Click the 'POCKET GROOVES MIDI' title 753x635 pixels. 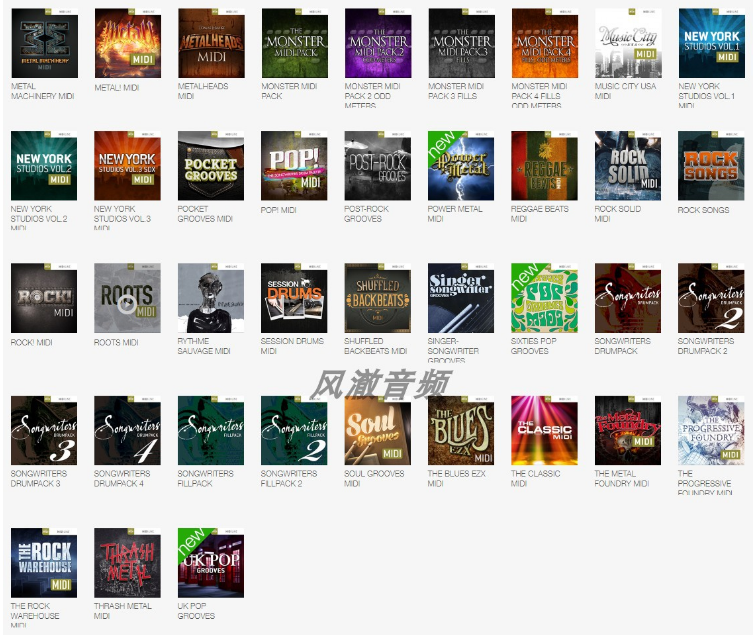coord(205,214)
